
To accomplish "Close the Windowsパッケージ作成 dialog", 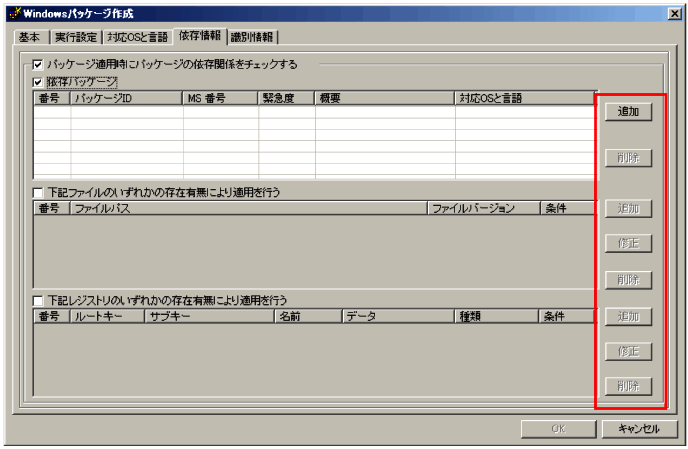I will click(x=674, y=14).
